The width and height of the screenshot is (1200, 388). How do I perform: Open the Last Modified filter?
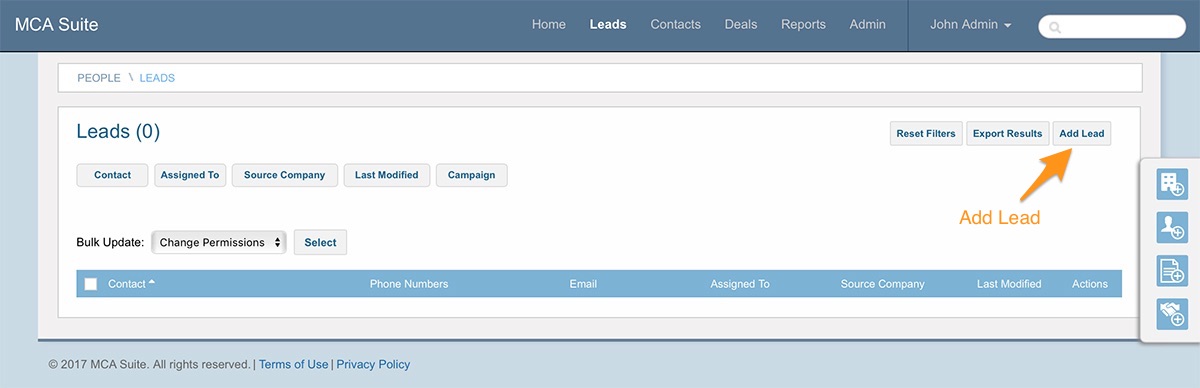pyautogui.click(x=387, y=175)
